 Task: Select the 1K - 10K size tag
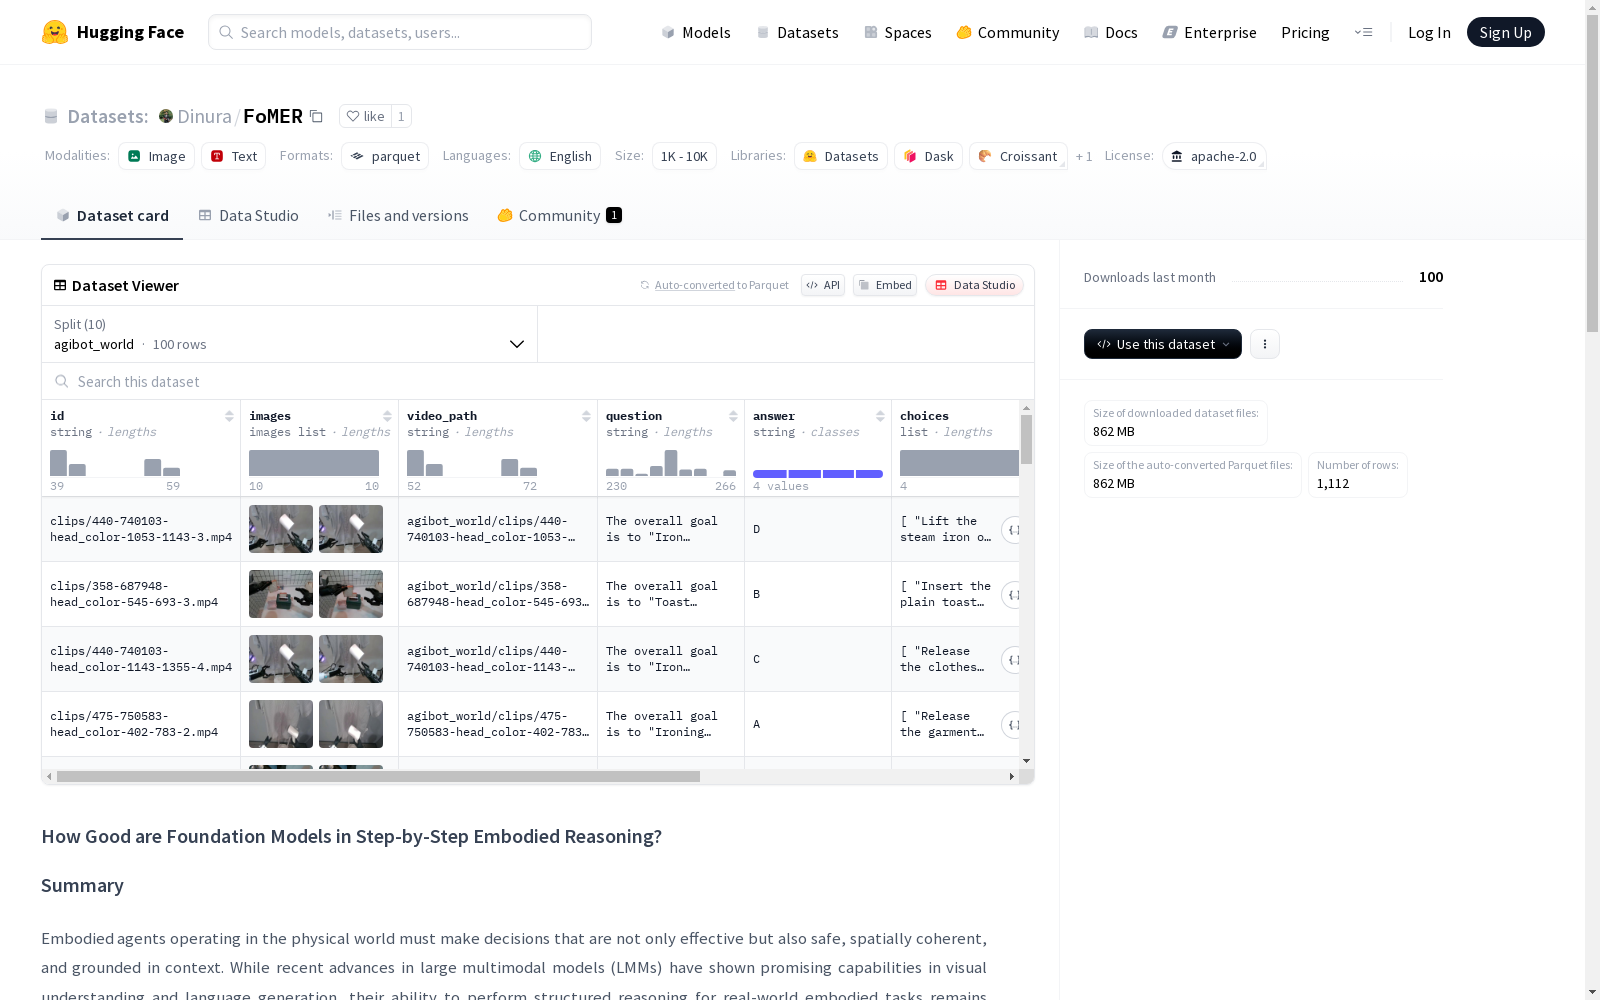684,156
